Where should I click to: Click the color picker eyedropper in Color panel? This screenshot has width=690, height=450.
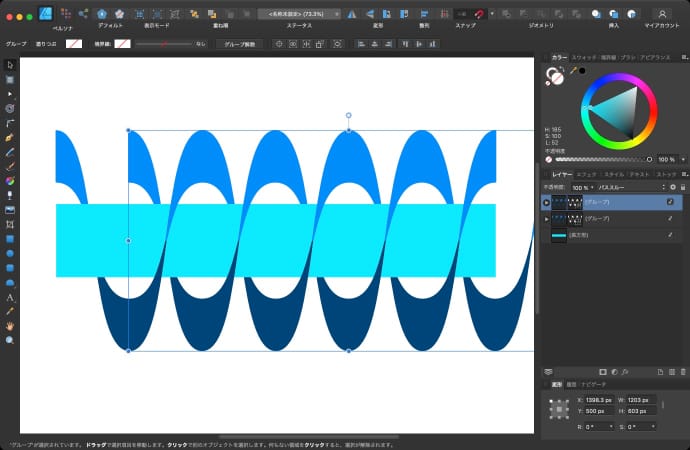pos(574,72)
